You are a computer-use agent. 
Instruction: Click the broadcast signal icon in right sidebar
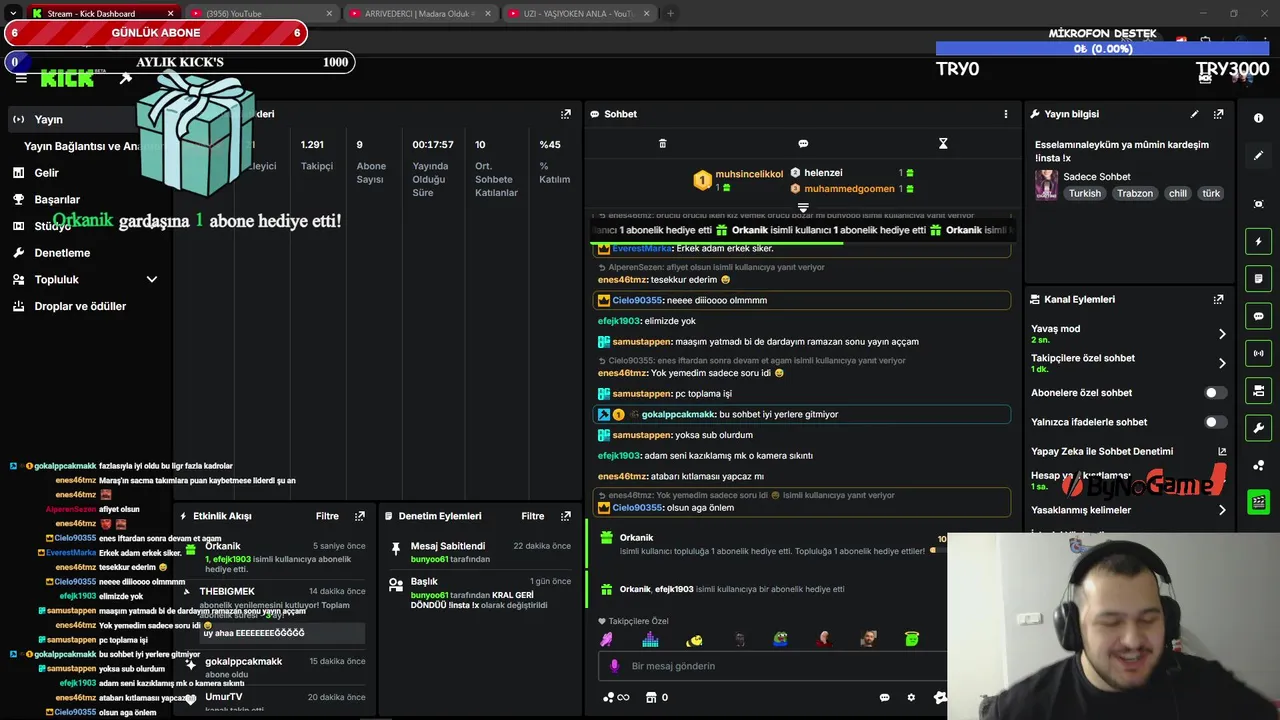[1258, 353]
